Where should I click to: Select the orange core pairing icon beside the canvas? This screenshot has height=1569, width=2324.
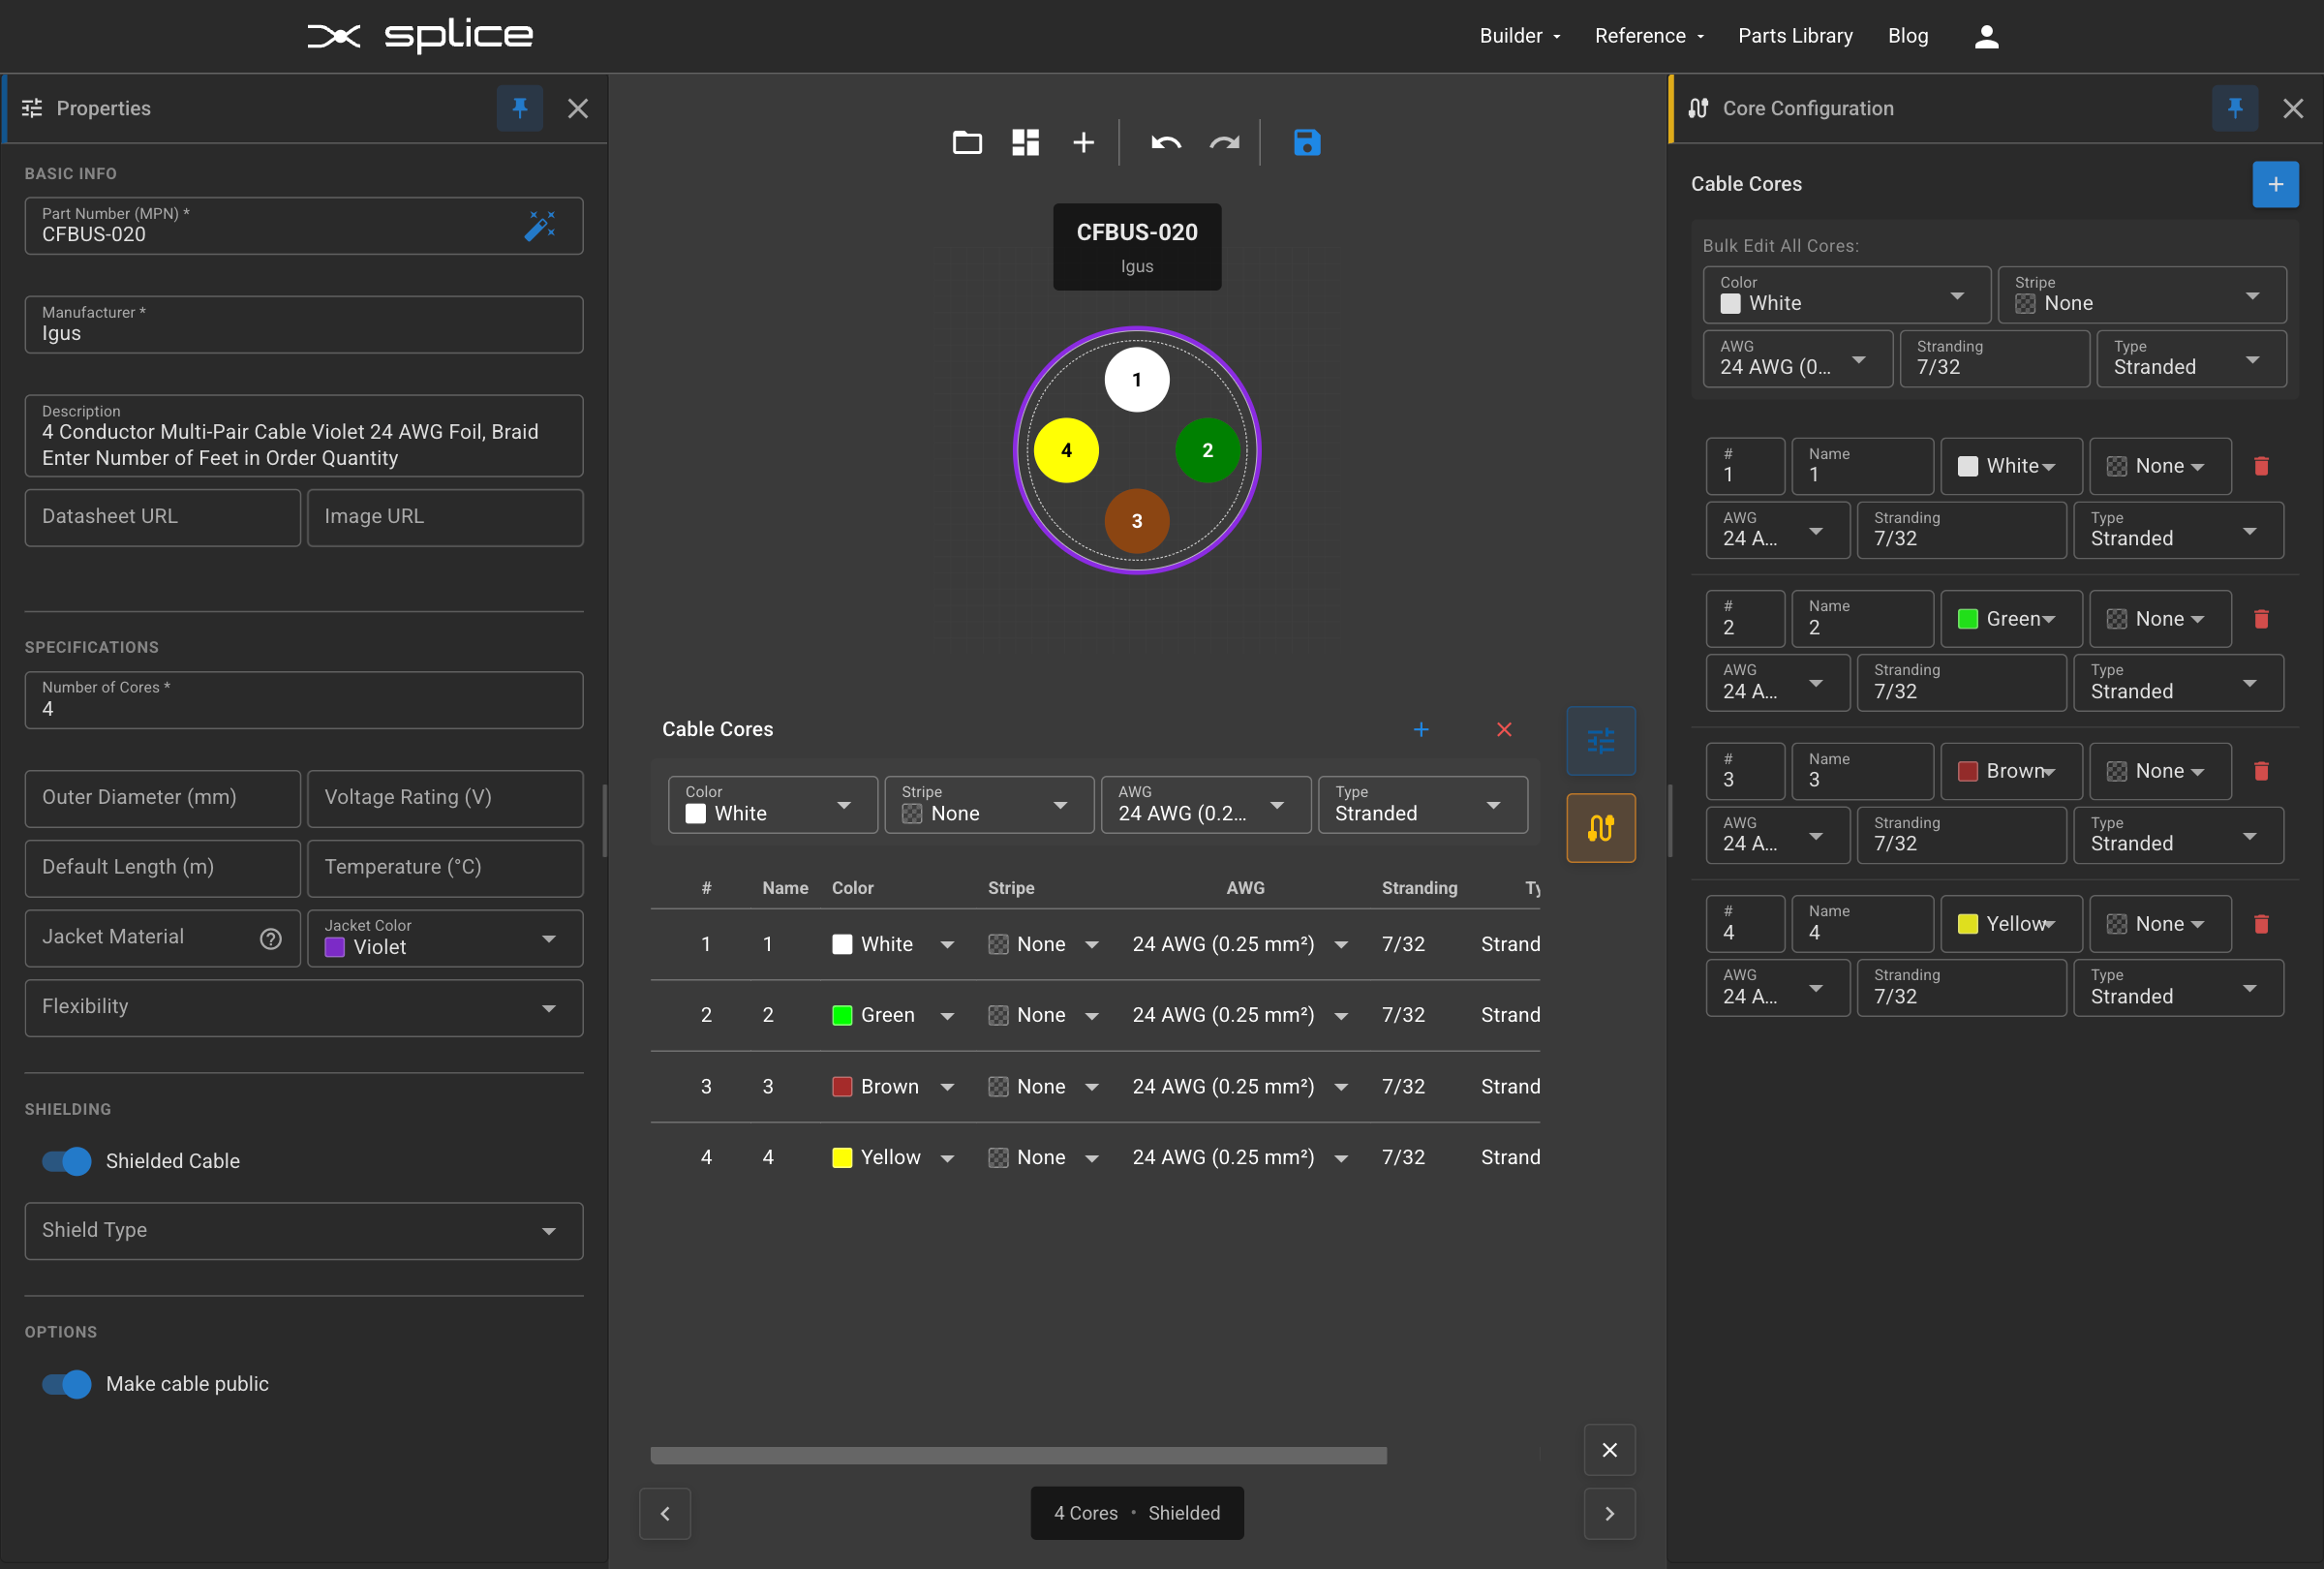point(1600,827)
